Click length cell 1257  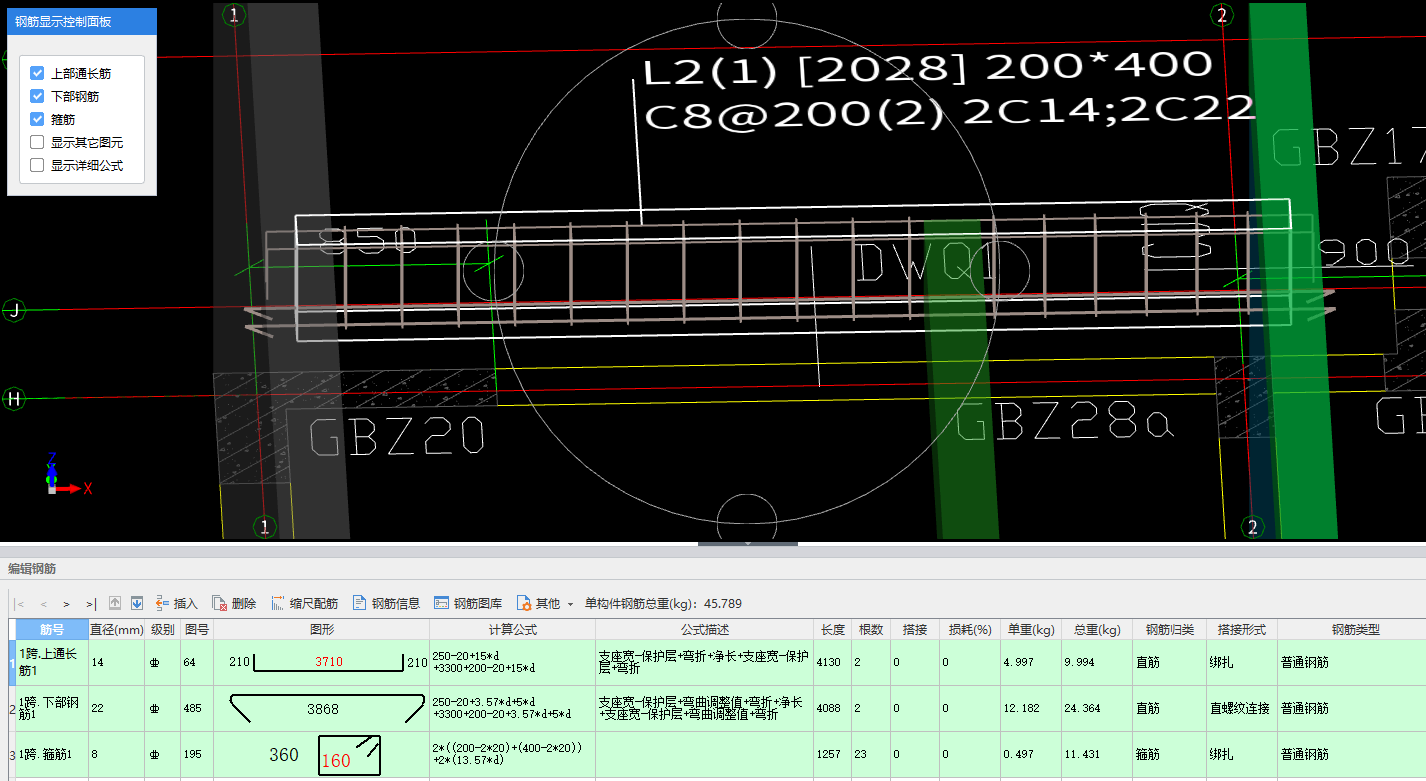(833, 754)
